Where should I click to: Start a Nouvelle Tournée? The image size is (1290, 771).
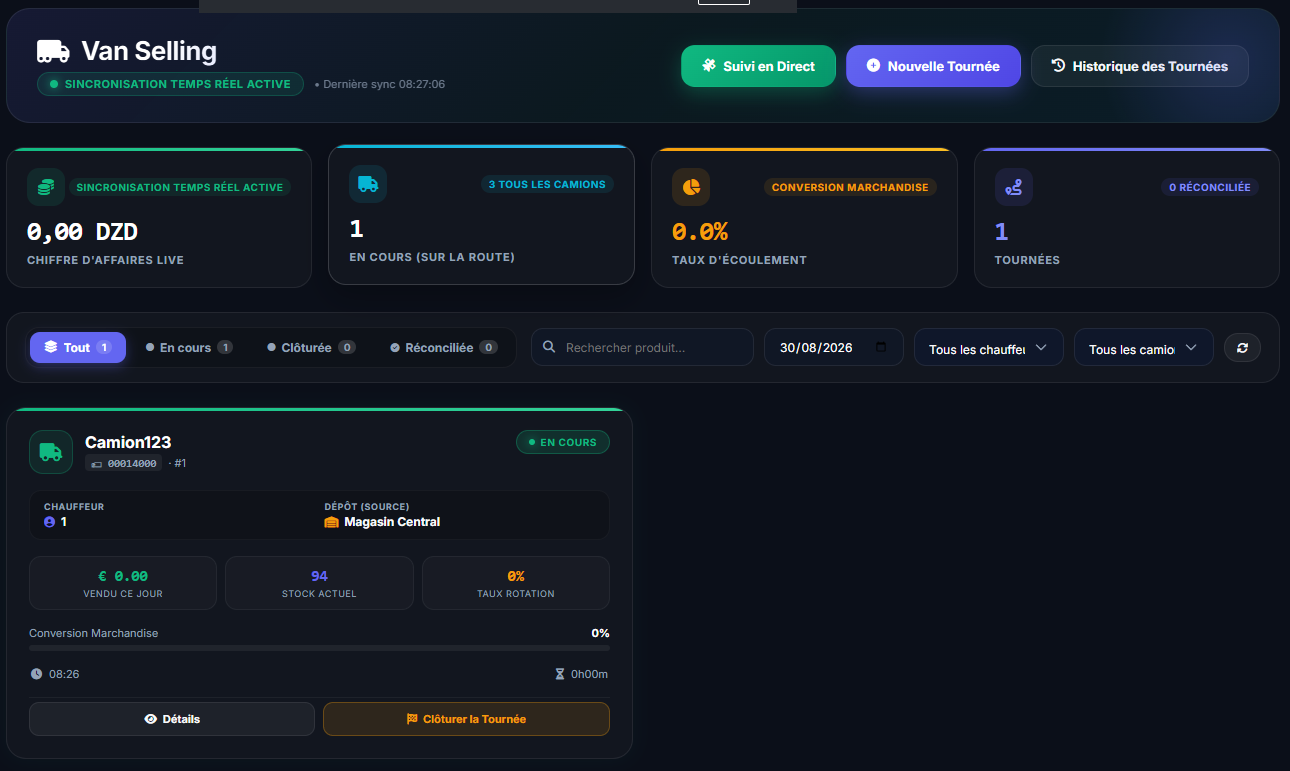(x=933, y=66)
